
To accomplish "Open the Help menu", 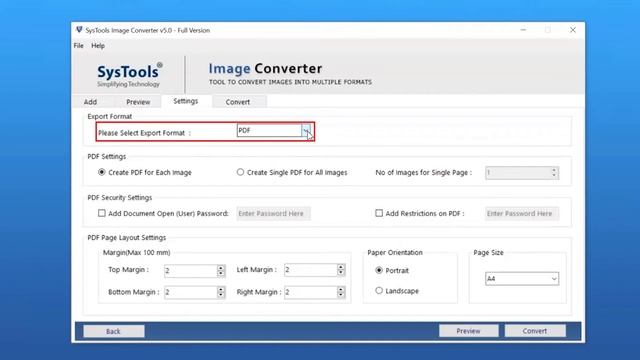I will (x=98, y=46).
